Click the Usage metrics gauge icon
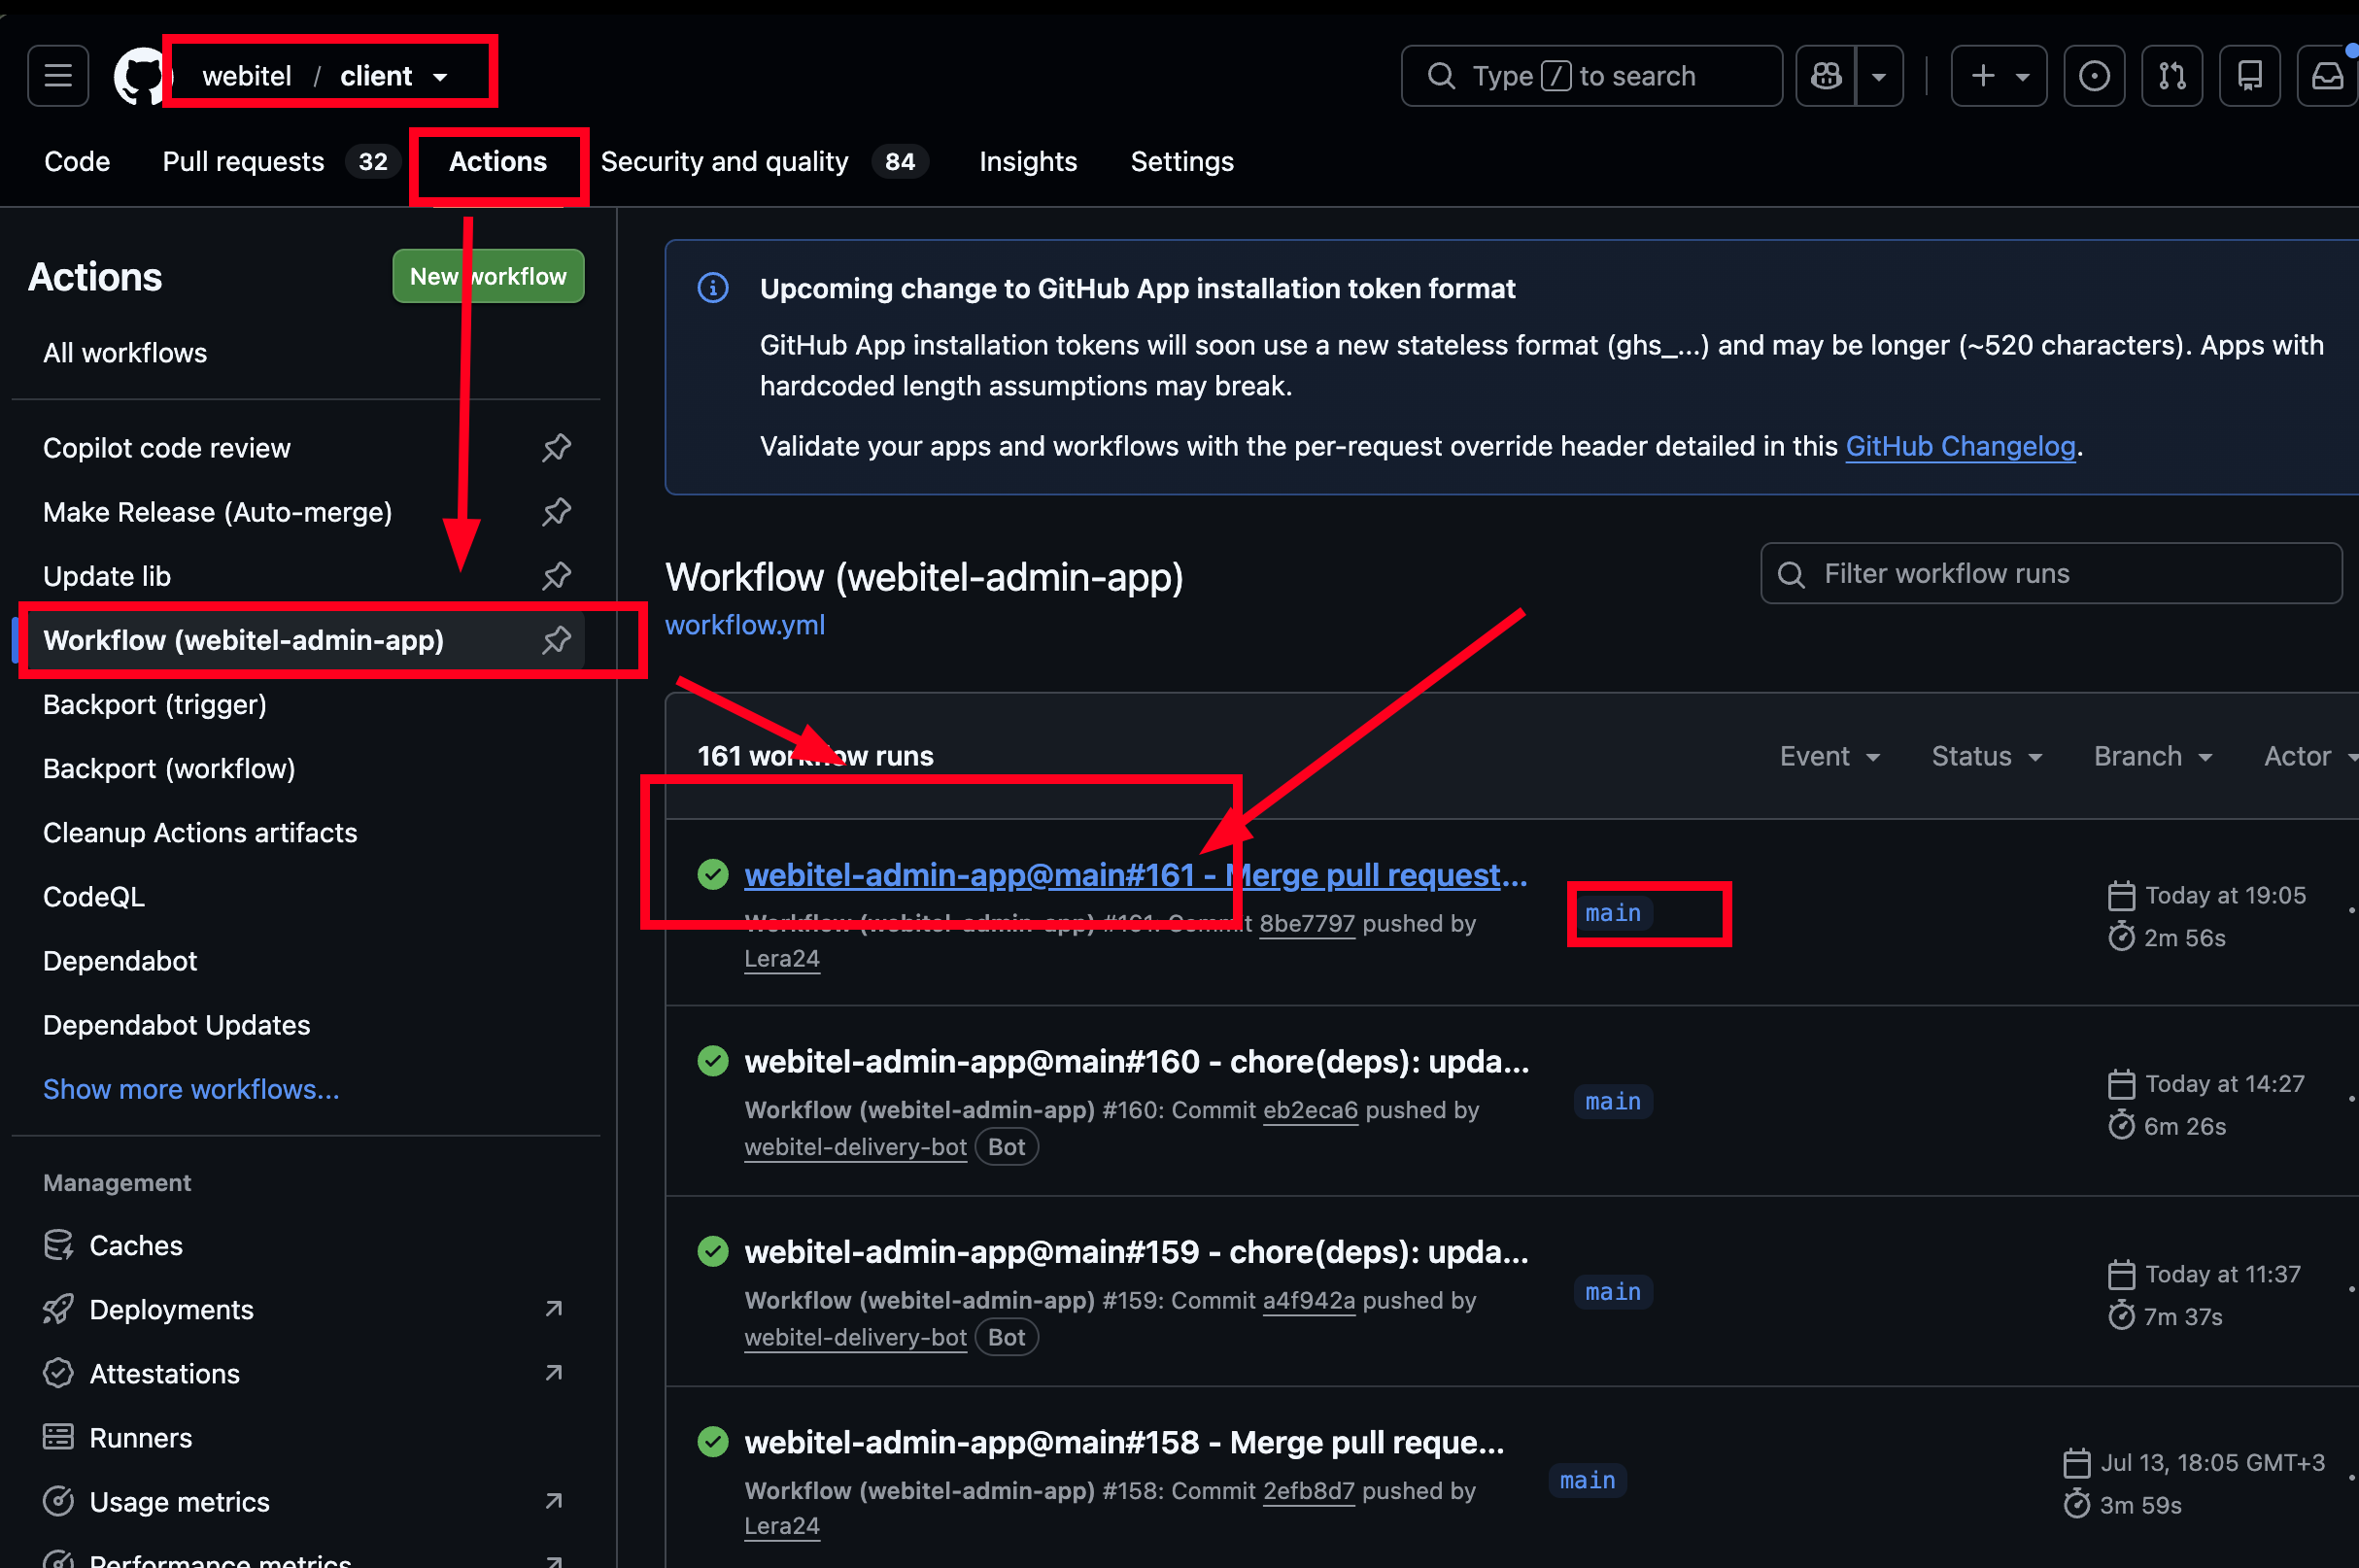This screenshot has width=2359, height=1568. [x=58, y=1501]
